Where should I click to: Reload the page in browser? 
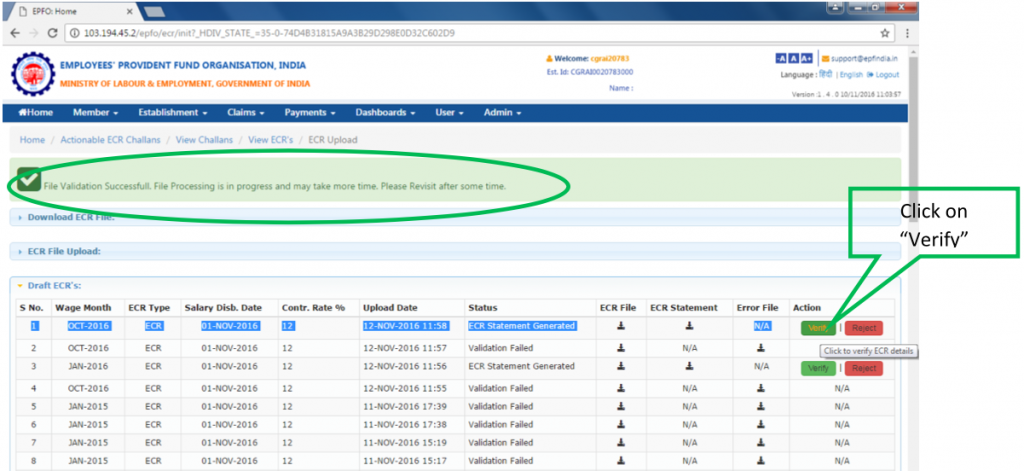pyautogui.click(x=54, y=33)
